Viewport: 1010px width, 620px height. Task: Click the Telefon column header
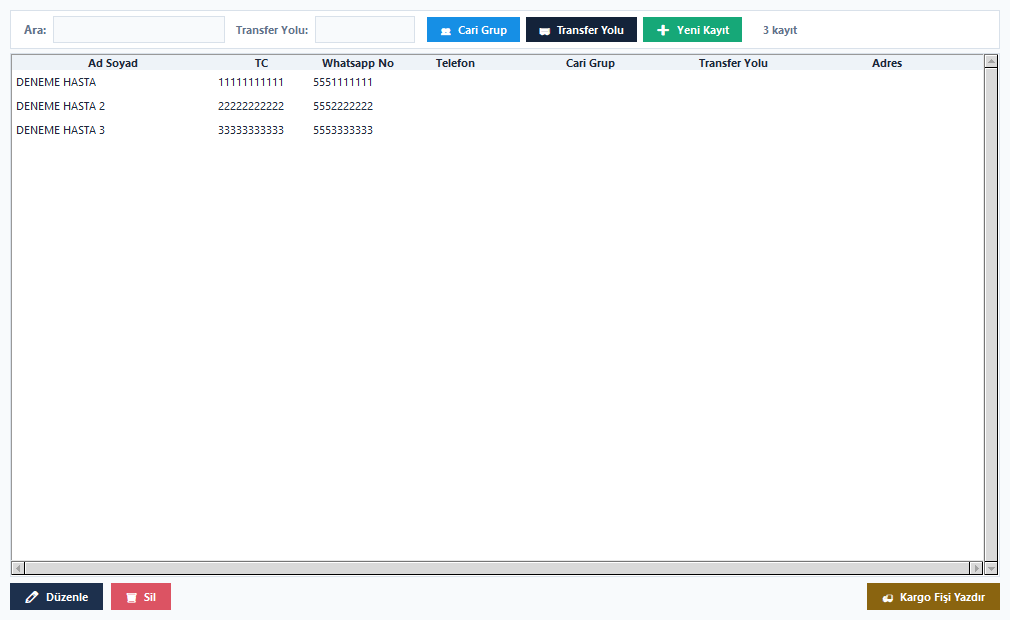pyautogui.click(x=455, y=63)
